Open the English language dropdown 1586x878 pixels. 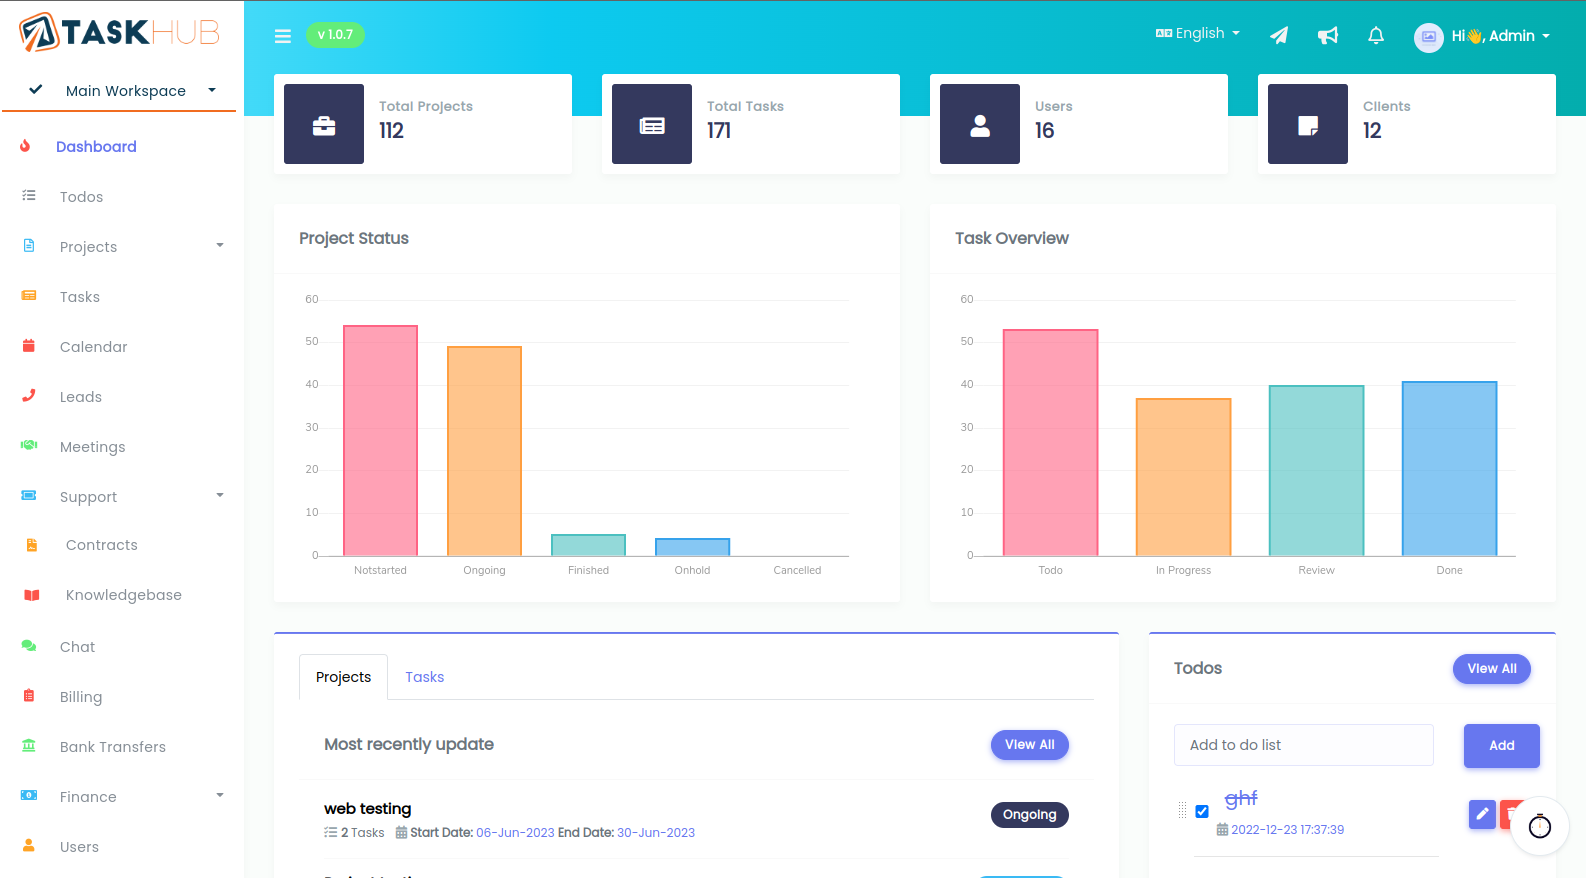pos(1198,33)
